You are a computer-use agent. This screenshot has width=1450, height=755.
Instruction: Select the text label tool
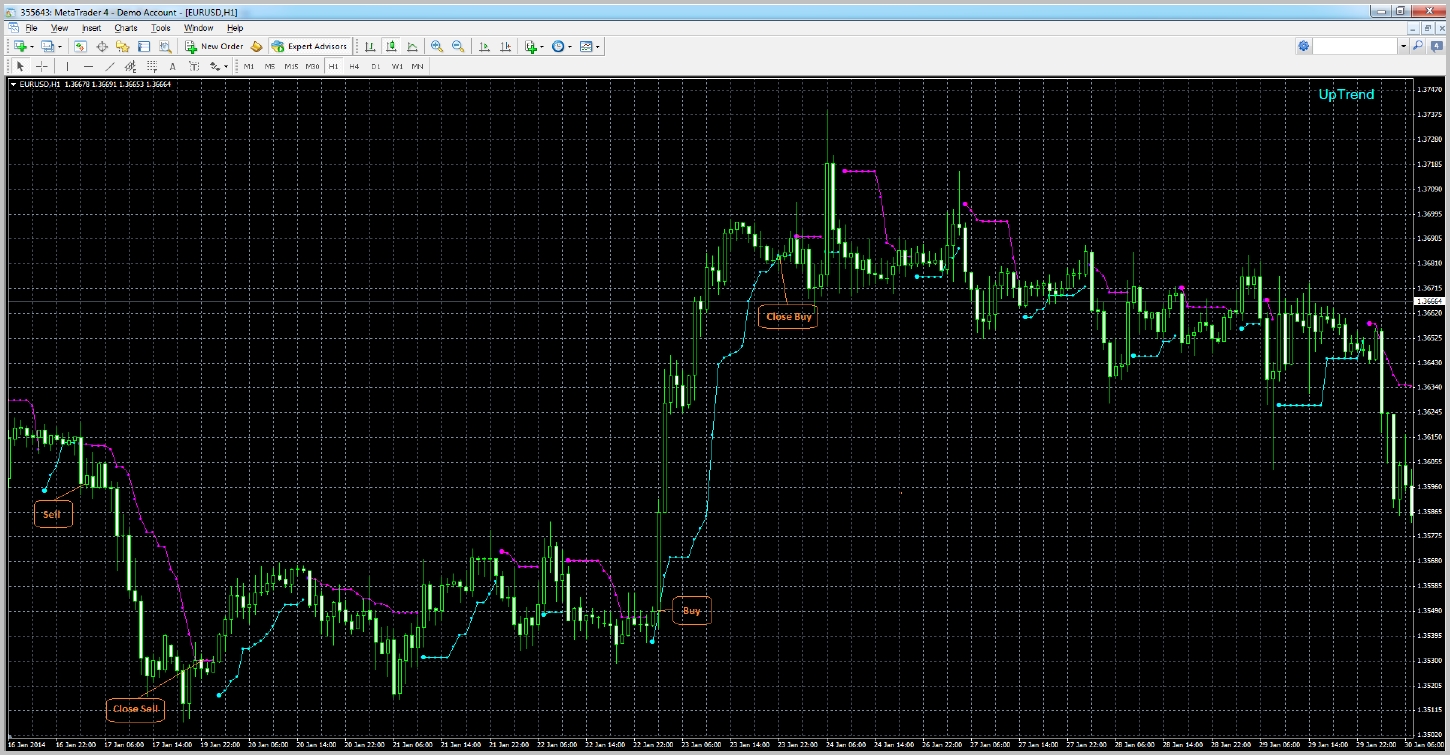pyautogui.click(x=194, y=66)
